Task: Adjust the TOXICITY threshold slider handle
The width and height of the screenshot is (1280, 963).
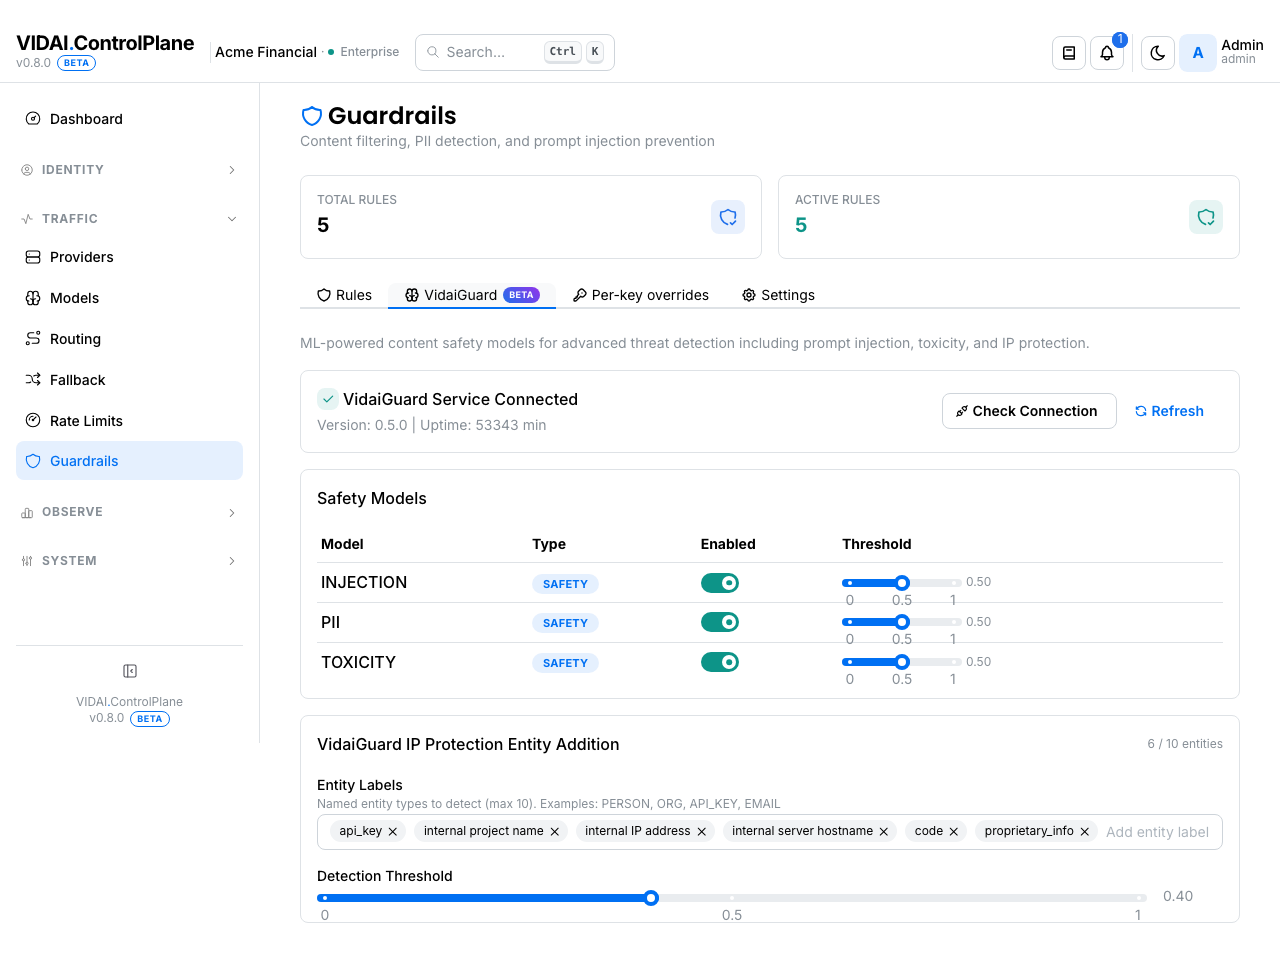Action: coord(902,662)
